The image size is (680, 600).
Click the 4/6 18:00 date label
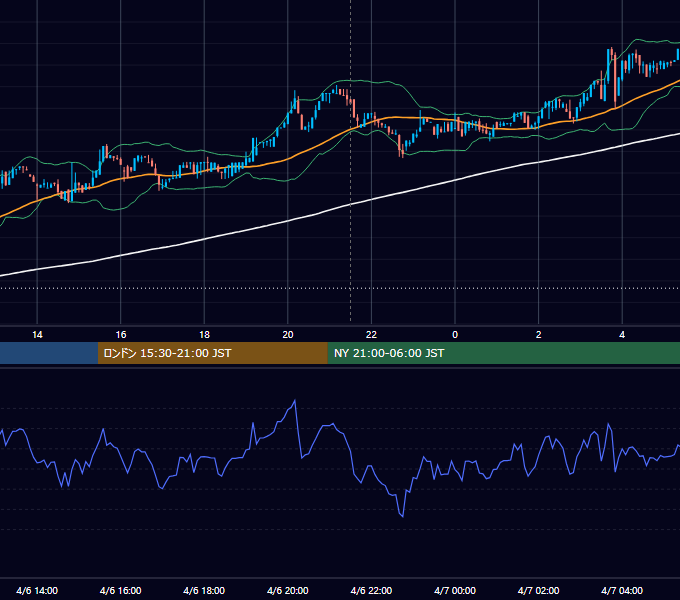204,591
